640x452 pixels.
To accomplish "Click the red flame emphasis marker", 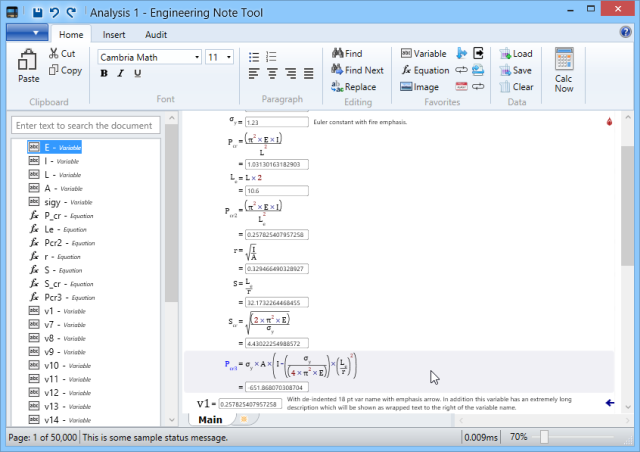I will 609,122.
